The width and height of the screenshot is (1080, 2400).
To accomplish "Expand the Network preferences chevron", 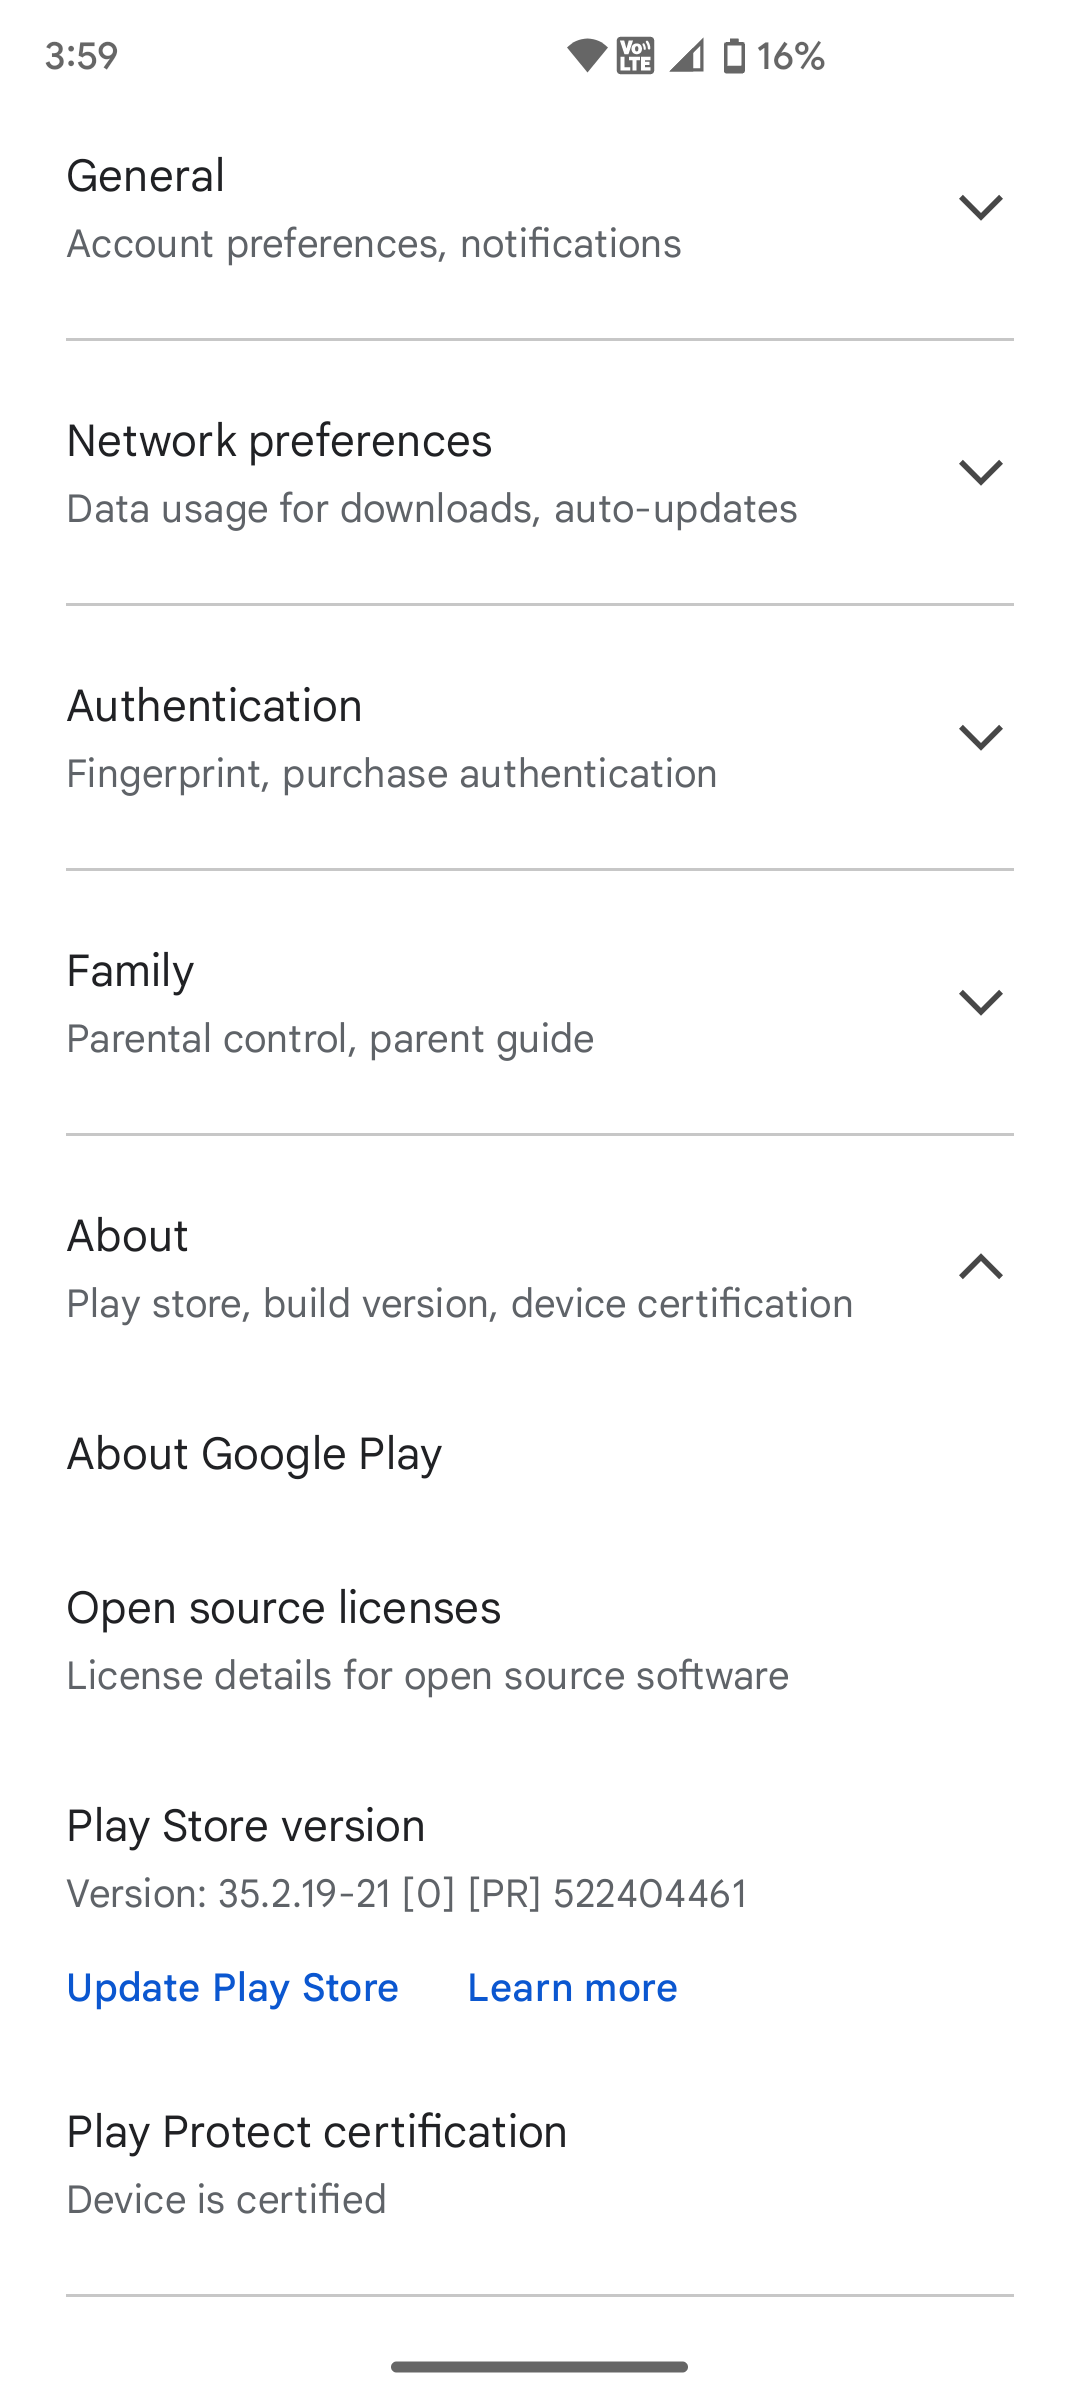I will click(x=980, y=472).
